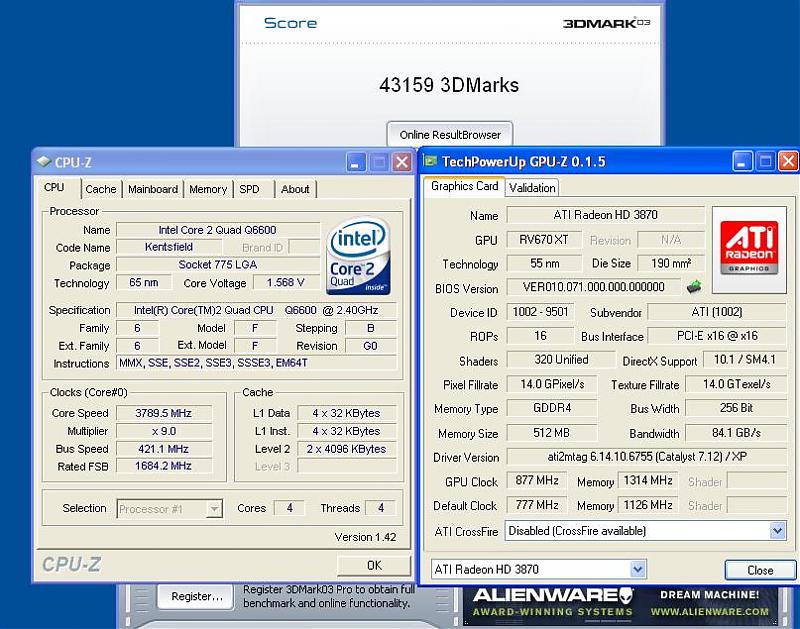Screen dimensions: 800x629
Task: Click the Memory Type value GDDR4
Action: pyautogui.click(x=552, y=408)
